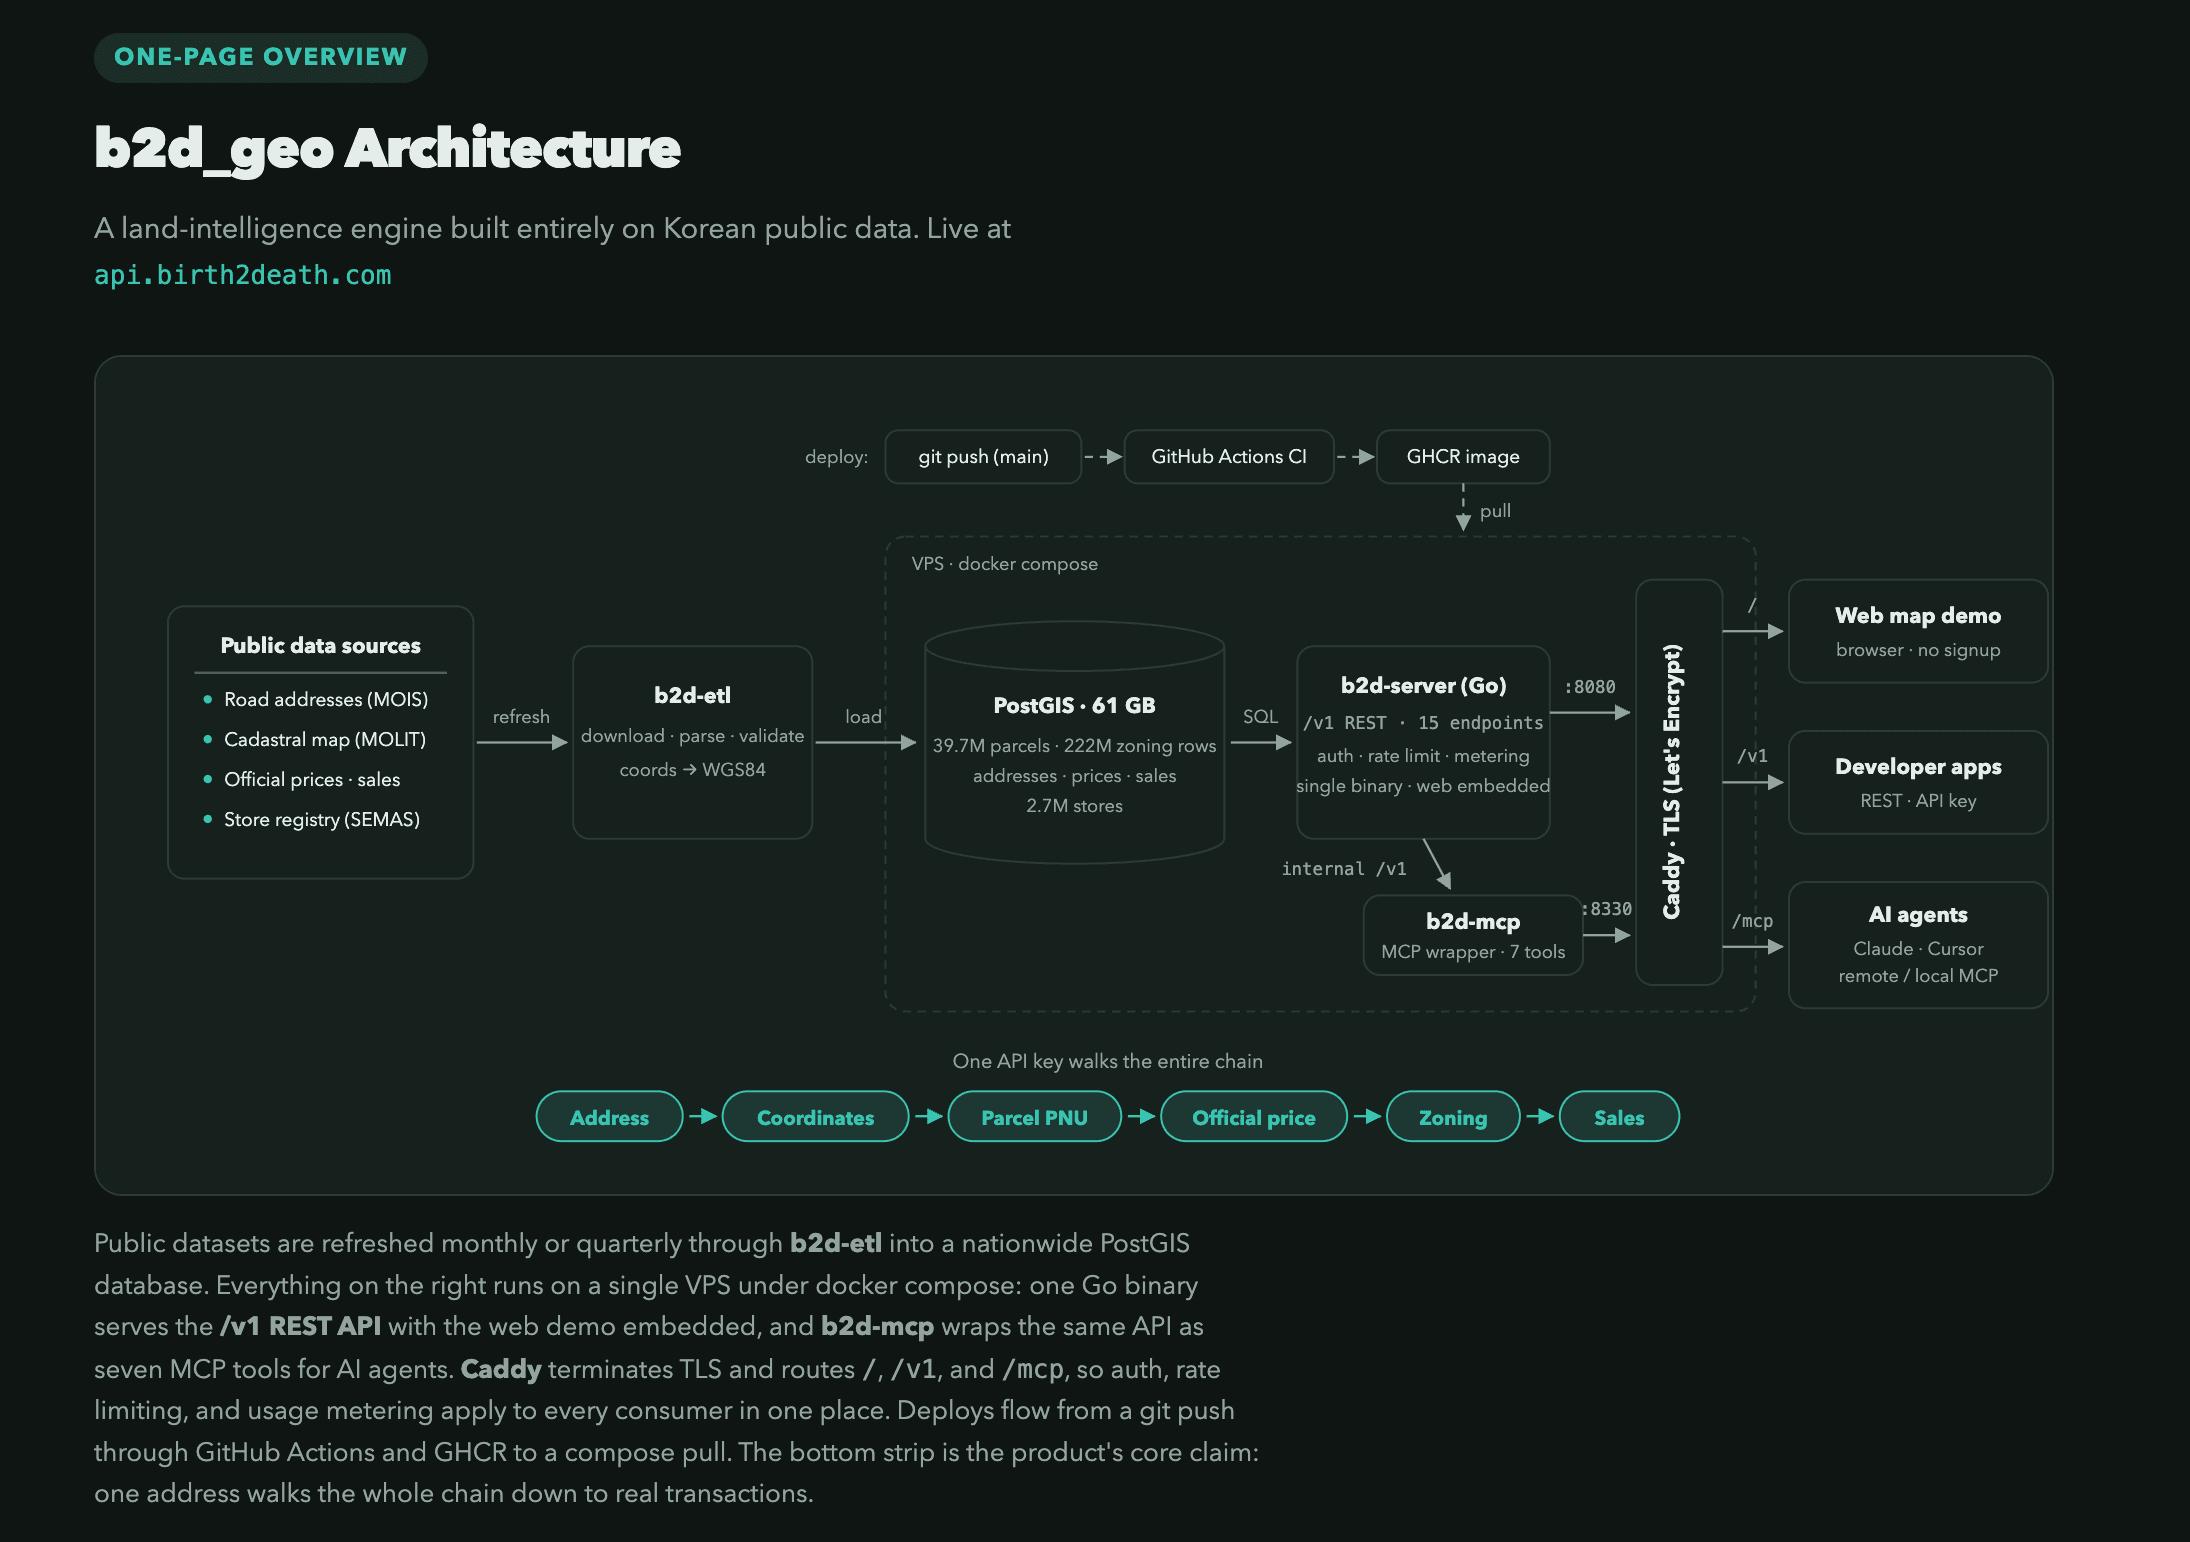The height and width of the screenshot is (1542, 2190).
Task: Click the '/mcp' route label
Action: point(1752,921)
